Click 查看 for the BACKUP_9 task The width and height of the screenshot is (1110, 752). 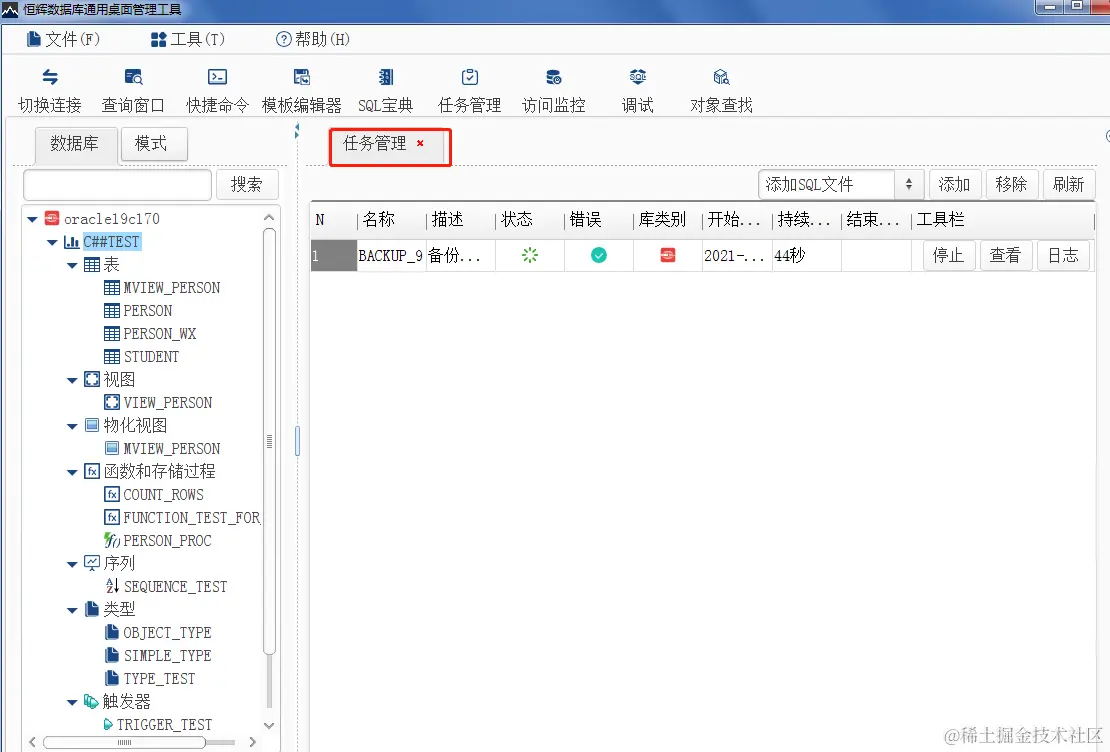(x=1005, y=255)
